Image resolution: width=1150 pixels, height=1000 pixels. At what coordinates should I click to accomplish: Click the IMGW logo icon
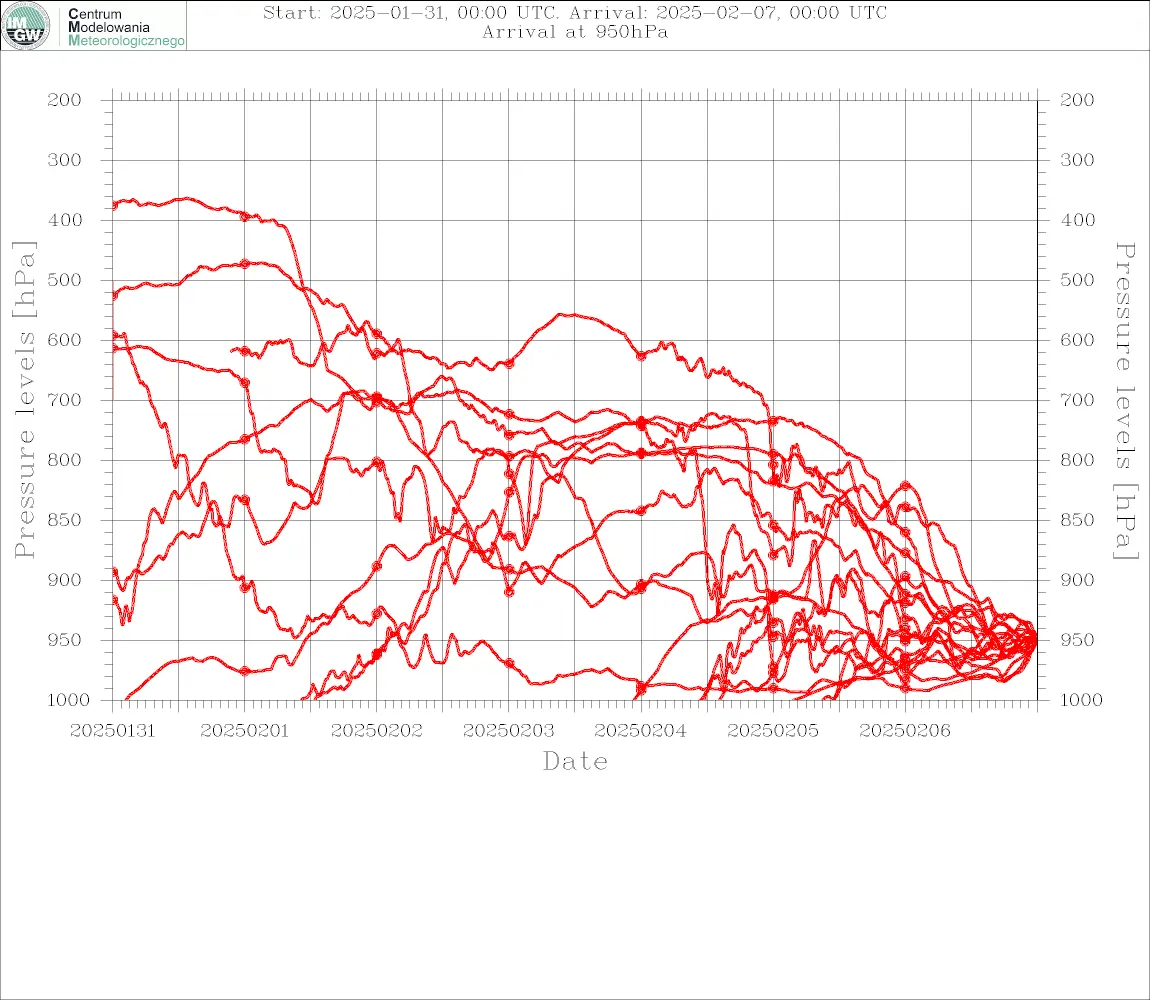[x=26, y=26]
